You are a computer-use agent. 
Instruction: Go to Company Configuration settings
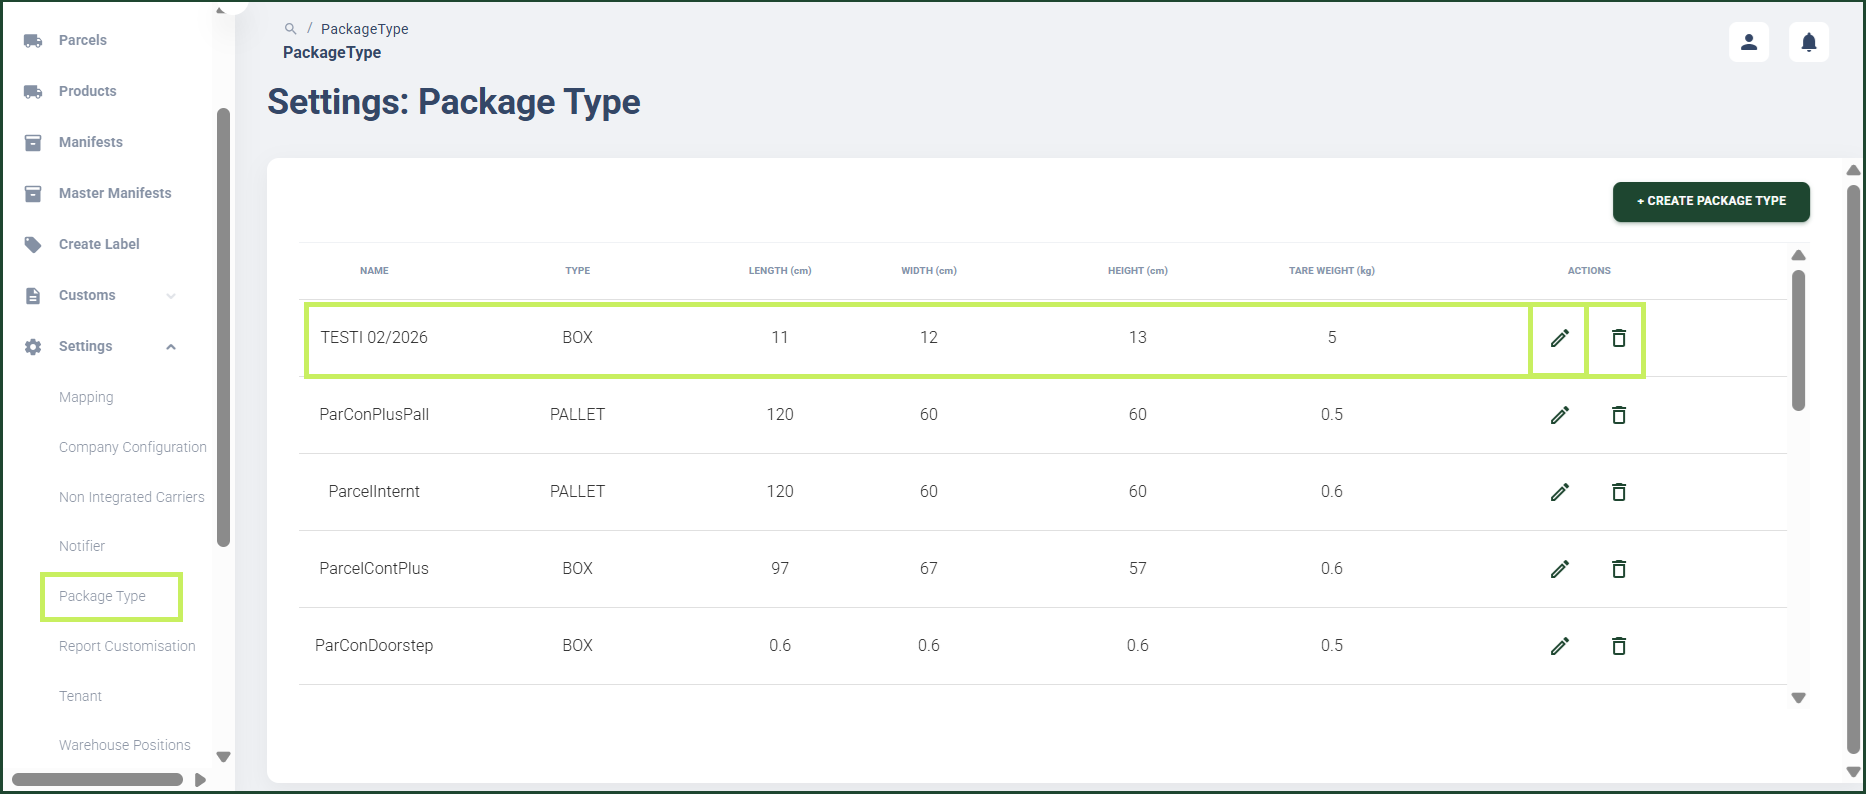click(133, 447)
